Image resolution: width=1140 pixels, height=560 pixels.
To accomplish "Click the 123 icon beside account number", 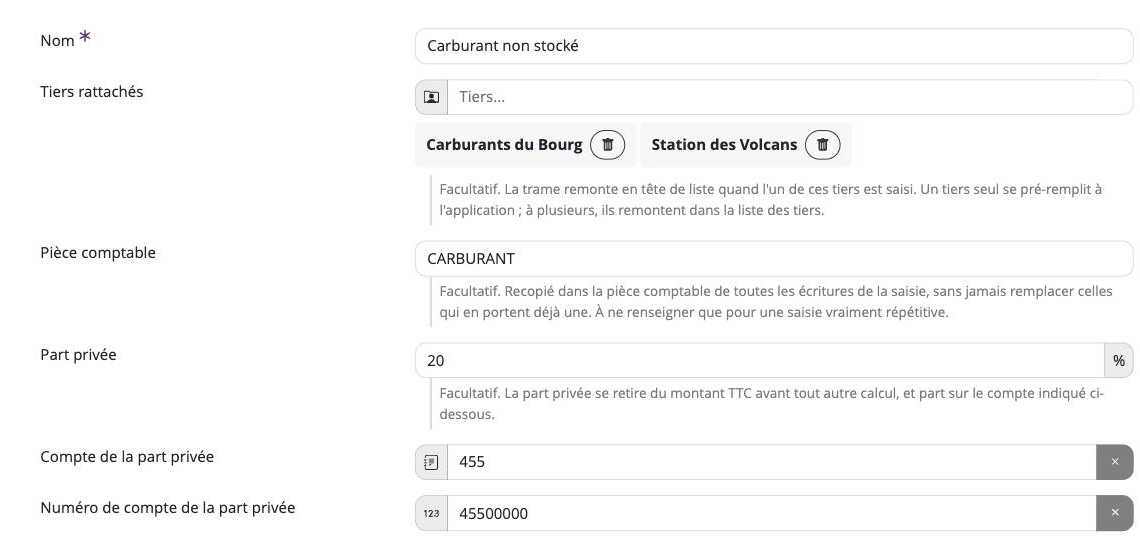I will click(431, 513).
